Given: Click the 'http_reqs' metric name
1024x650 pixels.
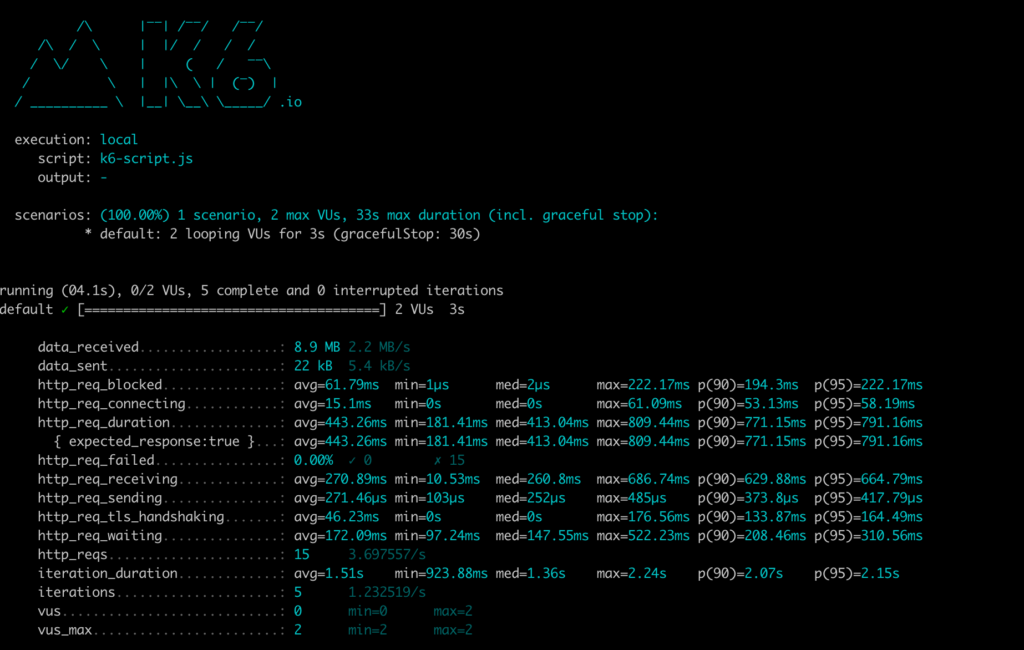Looking at the screenshot, I should 72,555.
